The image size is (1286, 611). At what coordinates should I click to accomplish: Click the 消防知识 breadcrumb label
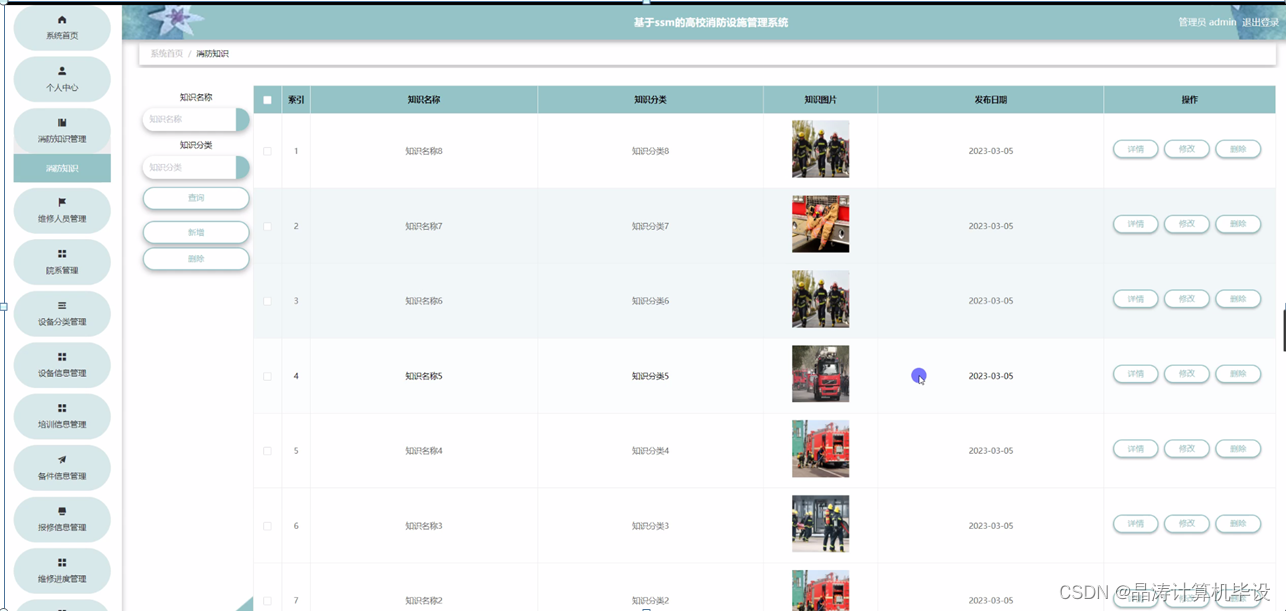tap(212, 53)
